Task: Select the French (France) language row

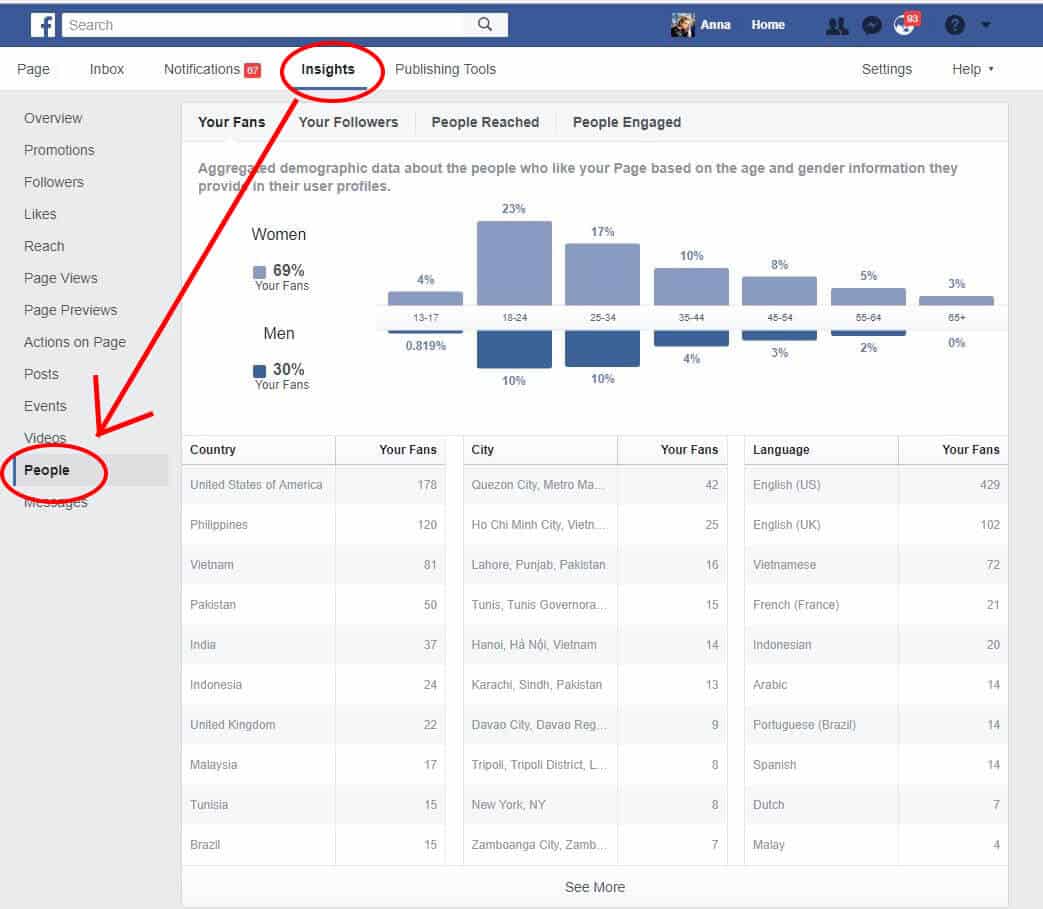Action: (876, 604)
